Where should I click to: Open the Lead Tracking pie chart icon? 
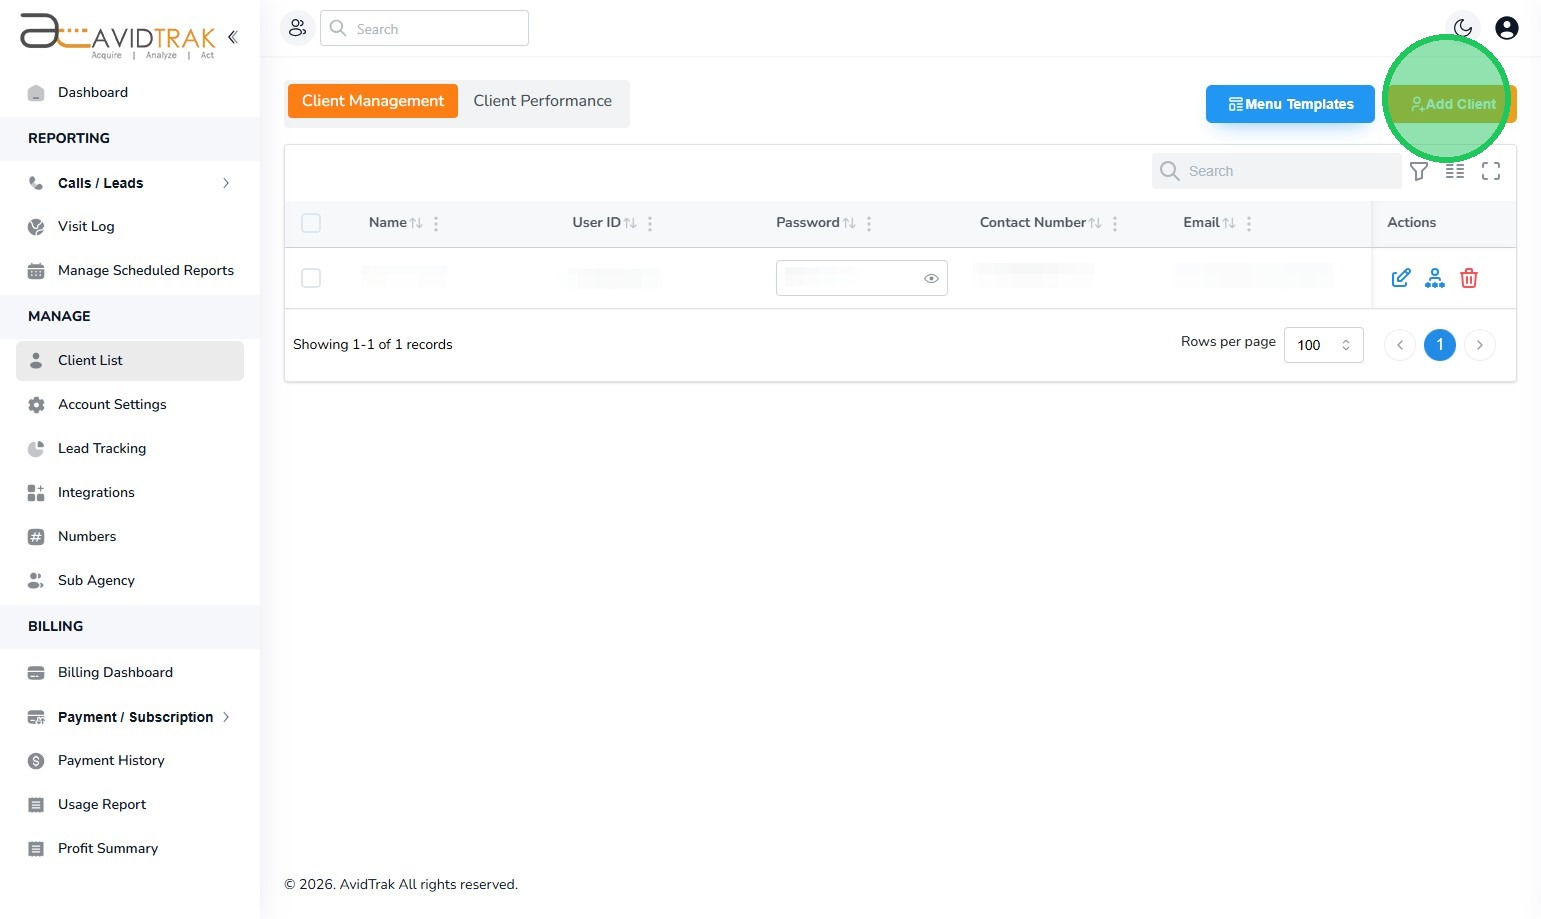pos(36,449)
